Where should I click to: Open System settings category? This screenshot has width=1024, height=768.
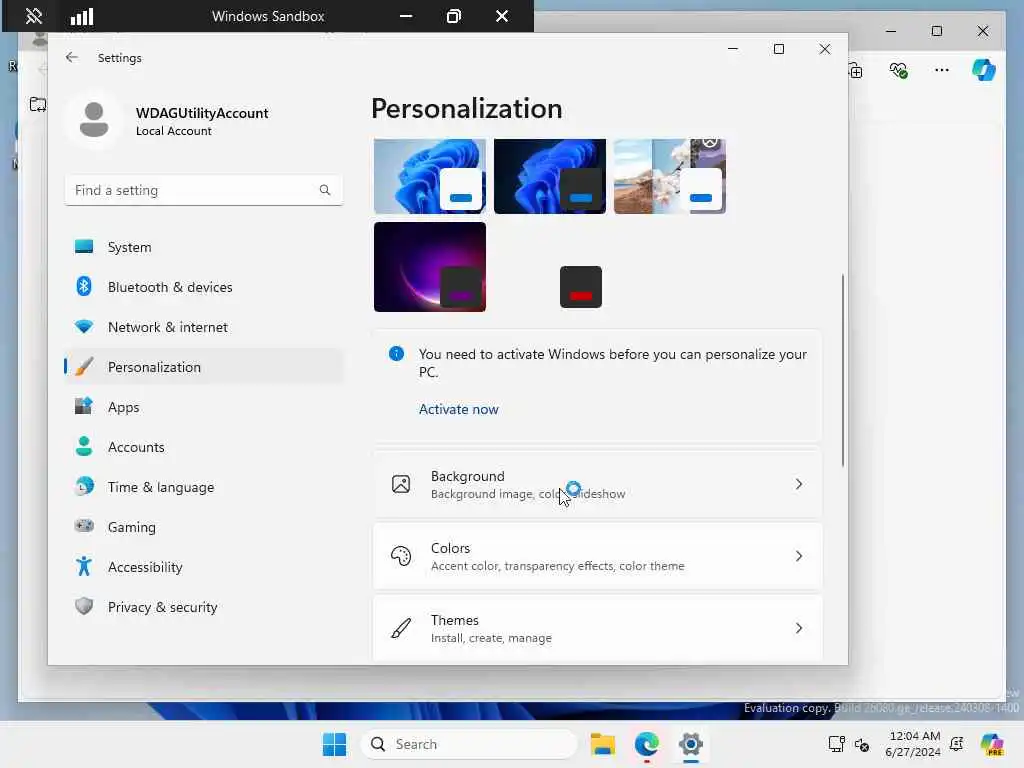click(204, 247)
